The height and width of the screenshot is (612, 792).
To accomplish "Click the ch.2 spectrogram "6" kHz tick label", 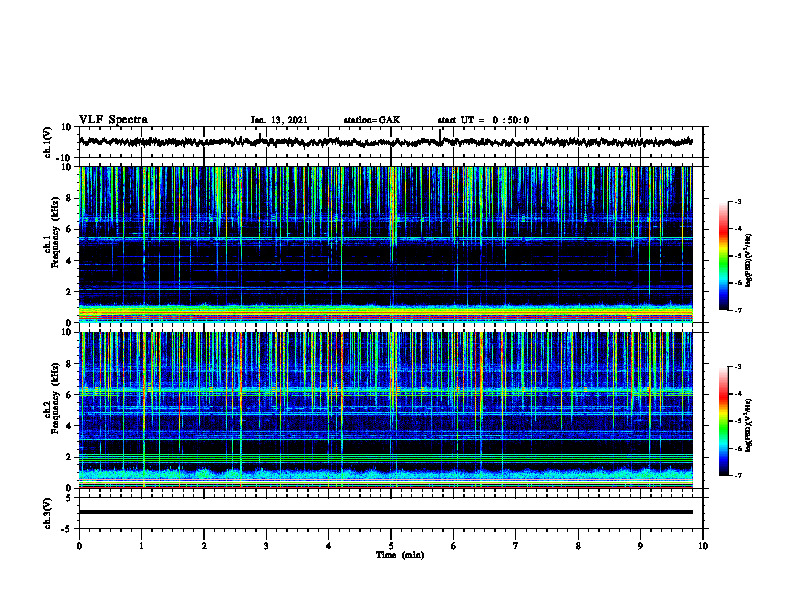I will [x=69, y=395].
